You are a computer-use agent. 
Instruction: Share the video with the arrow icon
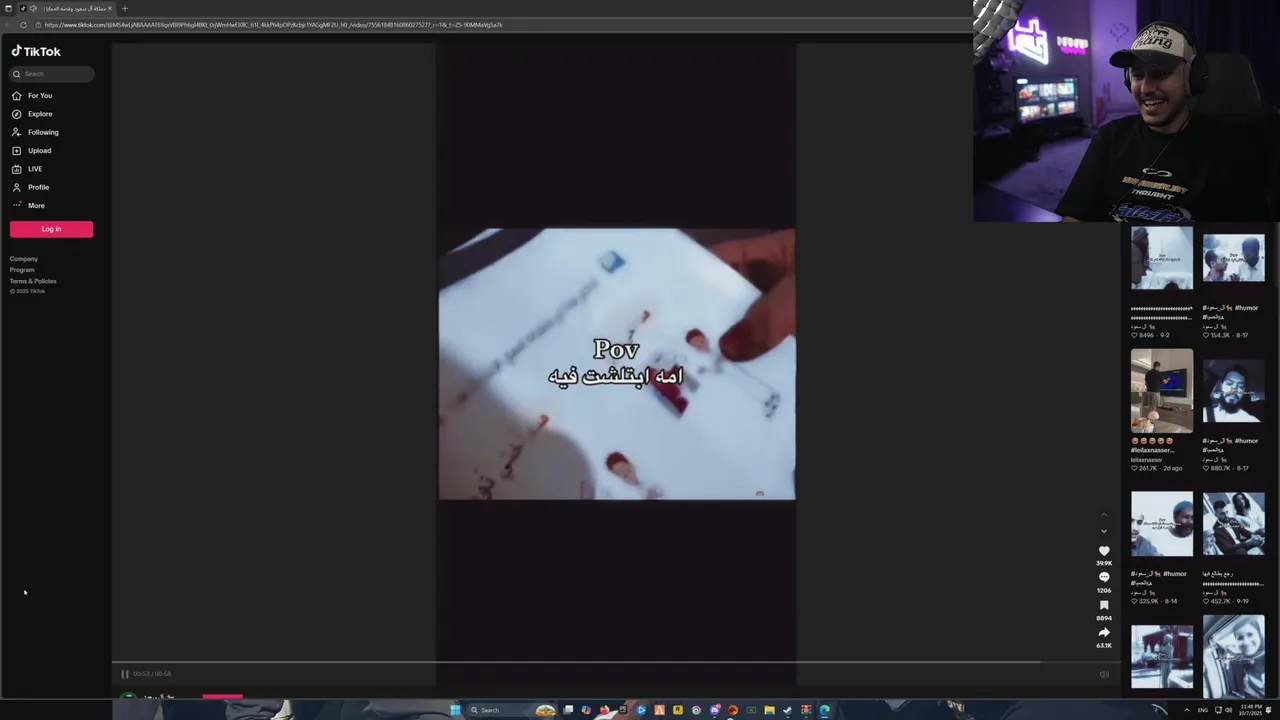(x=1104, y=633)
